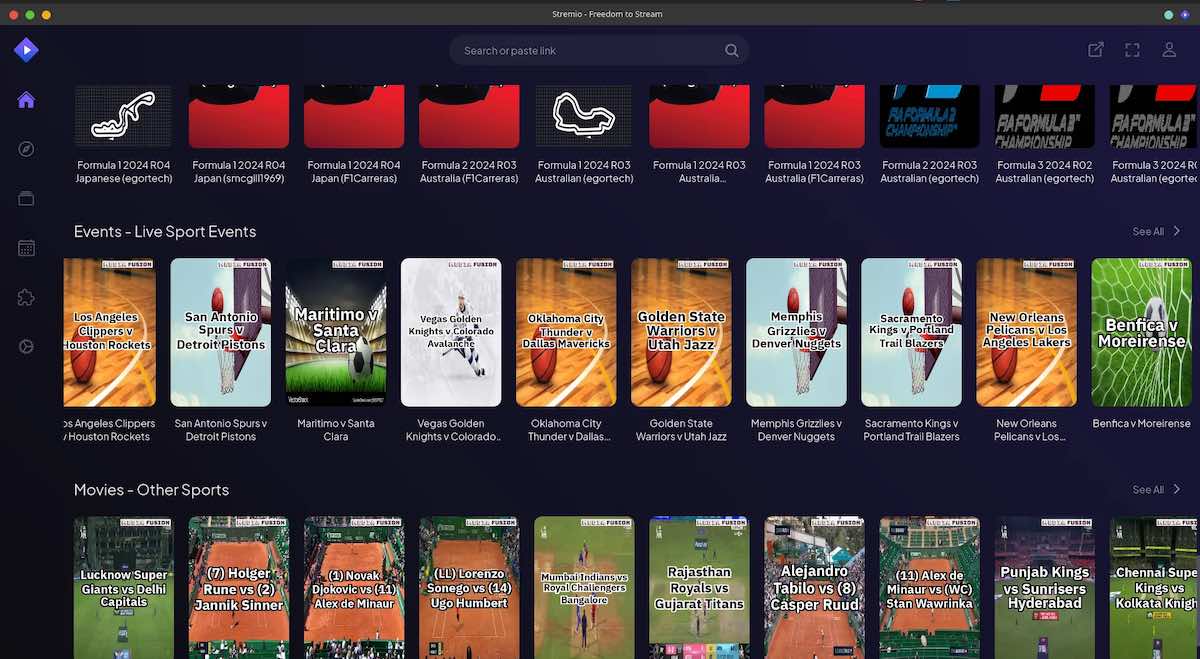Open the Settings icon in sidebar
Image resolution: width=1200 pixels, height=659 pixels.
point(26,346)
